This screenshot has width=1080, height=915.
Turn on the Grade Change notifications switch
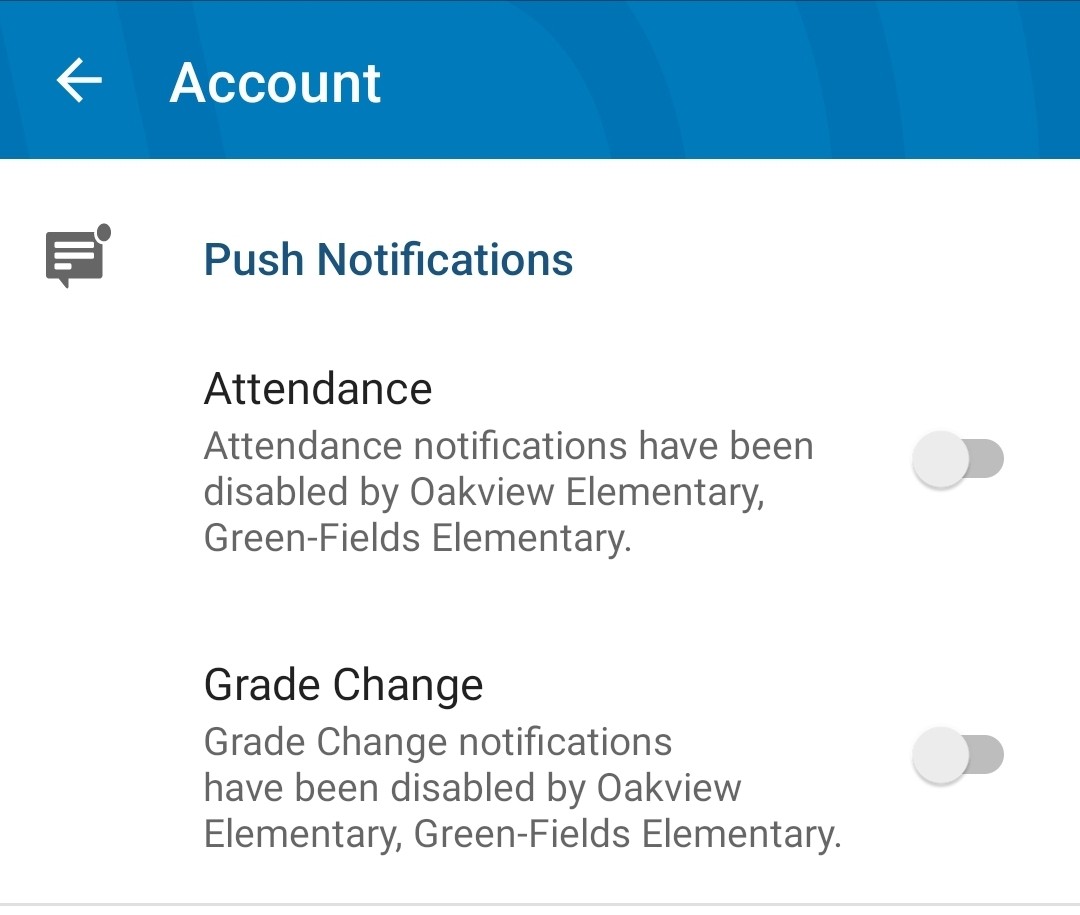click(957, 754)
